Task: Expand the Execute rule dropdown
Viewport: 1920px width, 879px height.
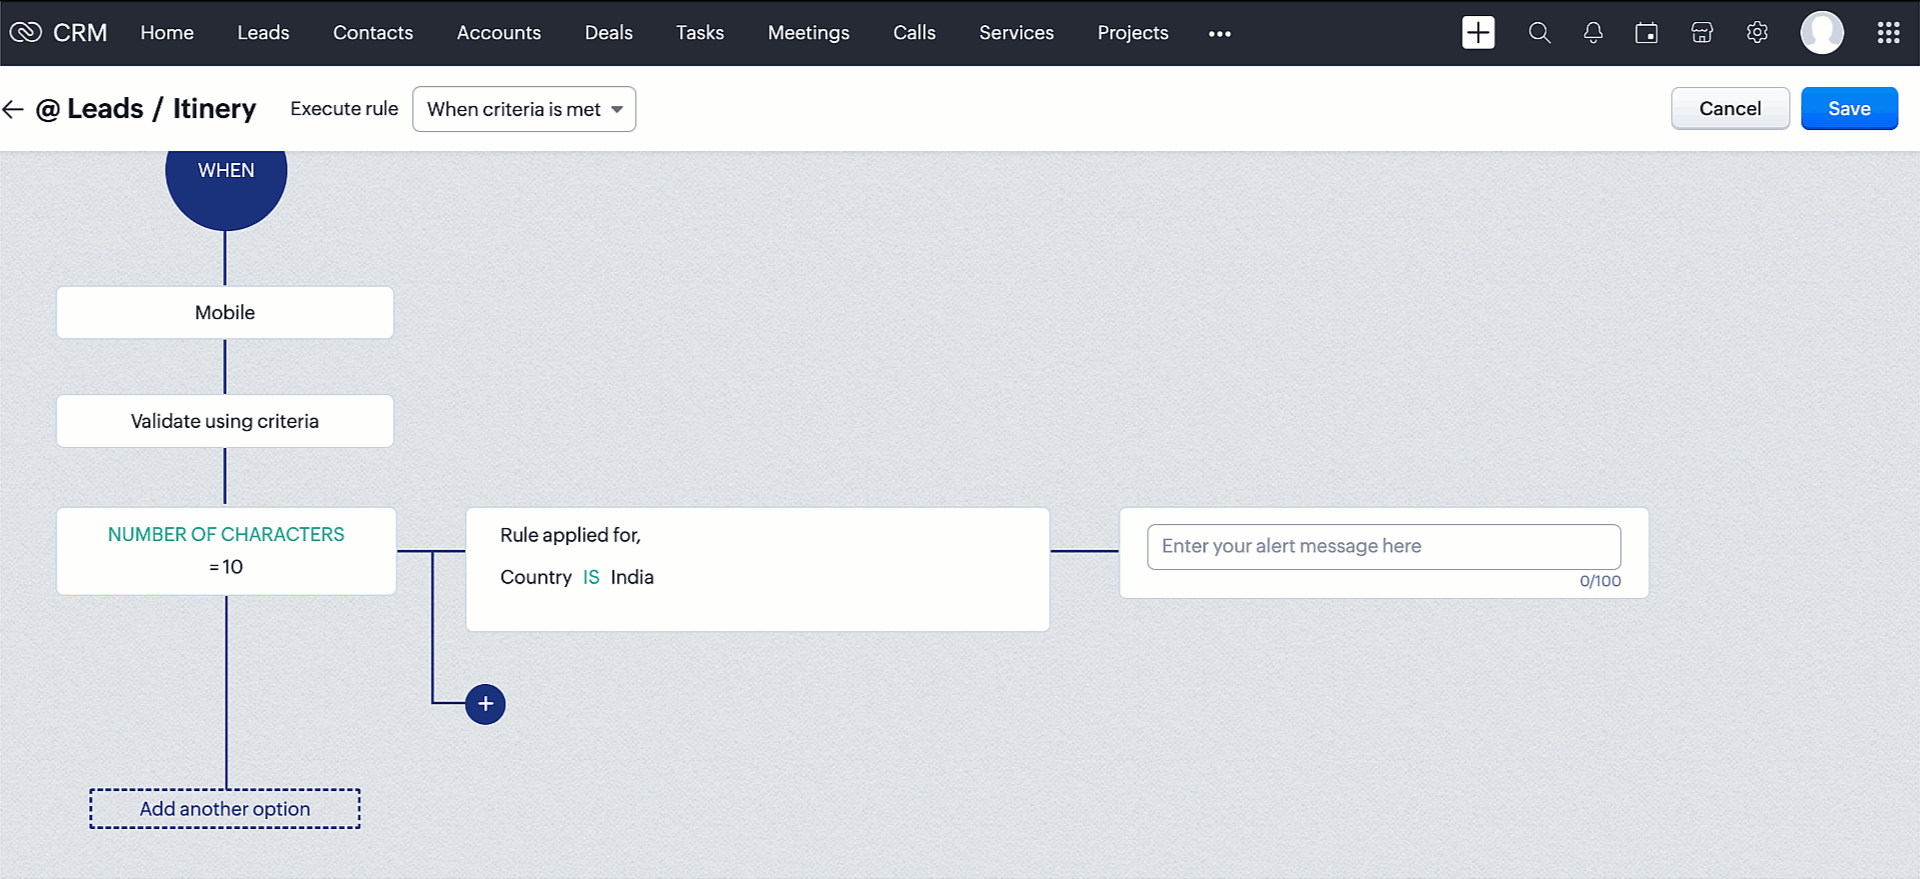Action: tap(524, 109)
